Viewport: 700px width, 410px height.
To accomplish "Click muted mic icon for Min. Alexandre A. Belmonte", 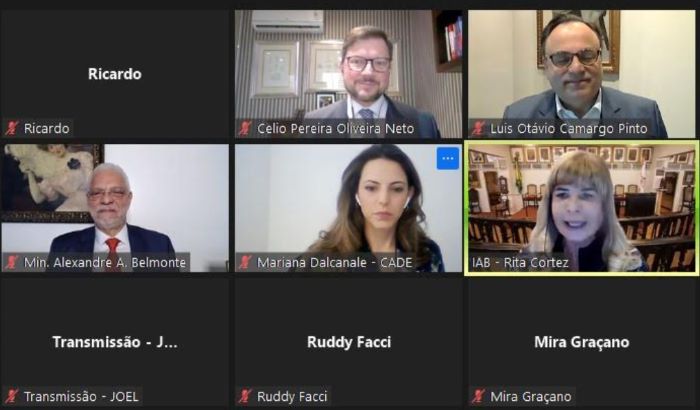I will pos(12,262).
